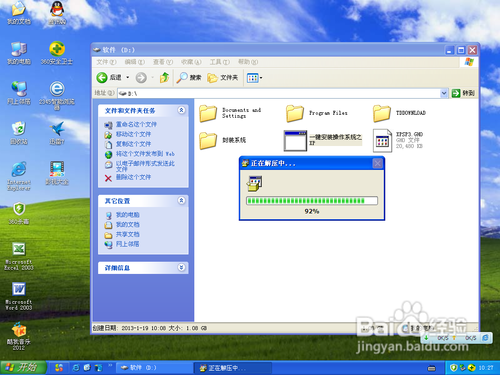This screenshot has width=500, height=375.
Task: Open the 帮助 (Help) menu
Action: [248, 62]
